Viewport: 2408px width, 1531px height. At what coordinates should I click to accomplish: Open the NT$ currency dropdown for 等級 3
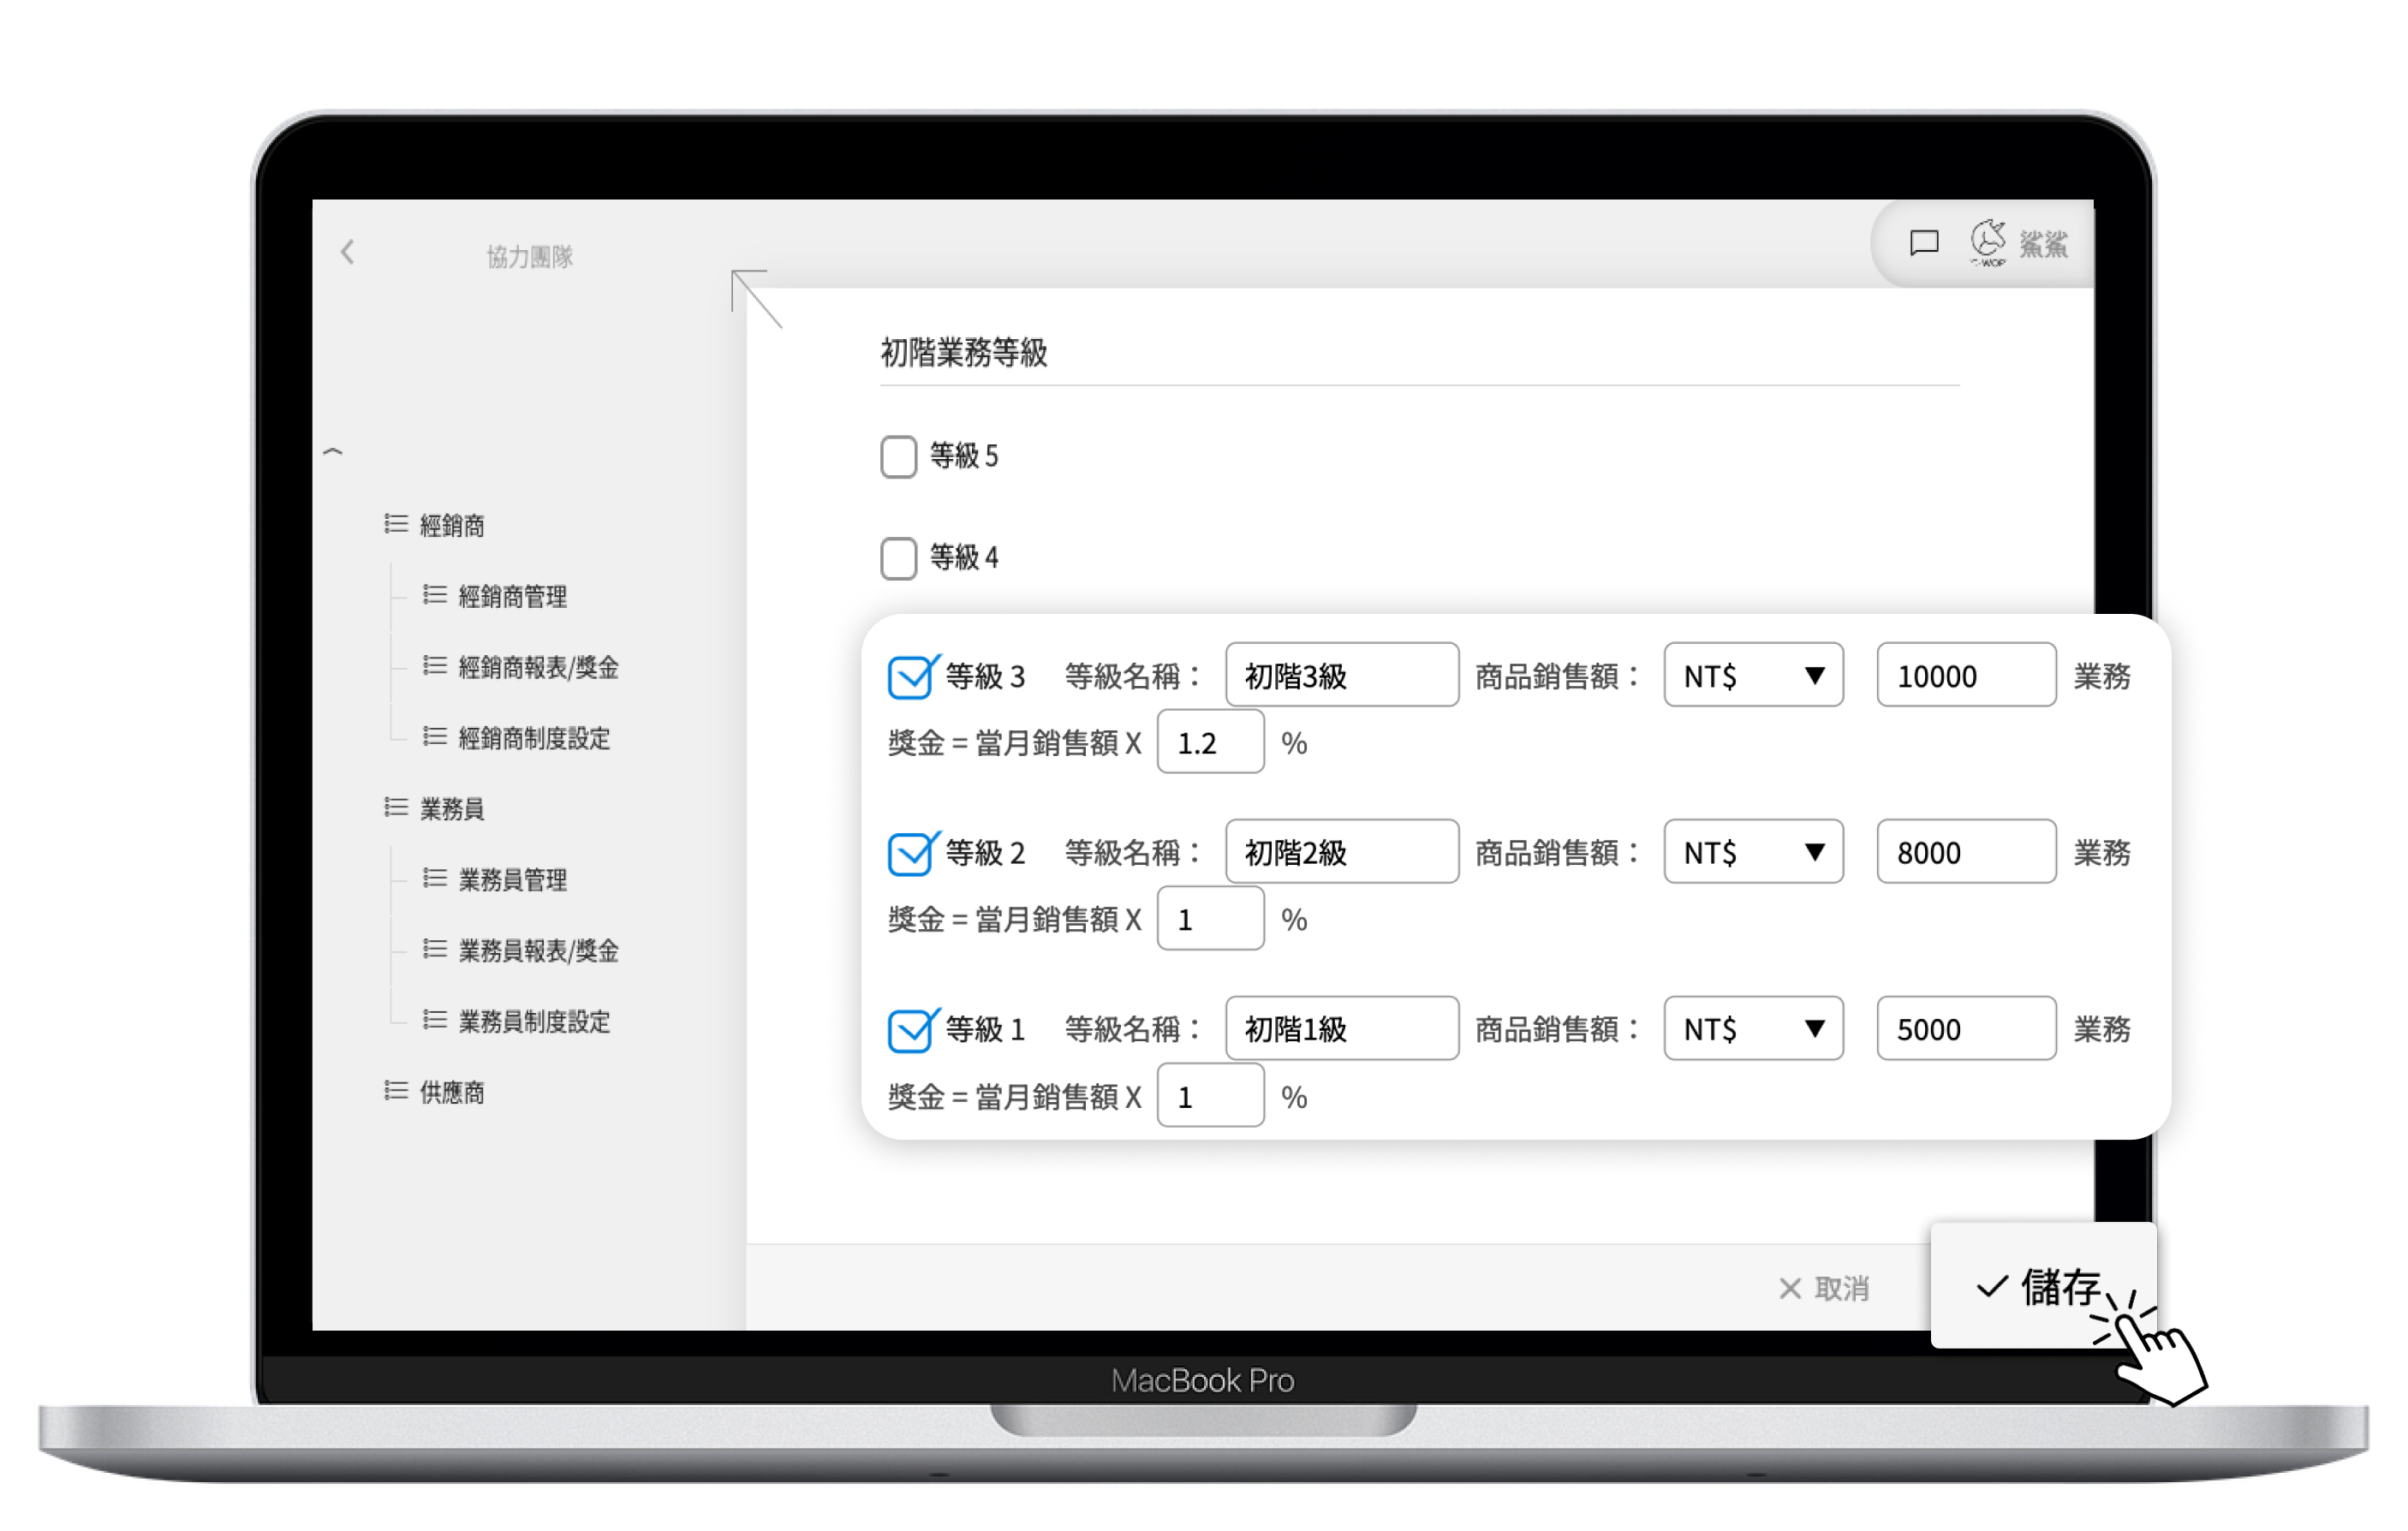(1753, 676)
